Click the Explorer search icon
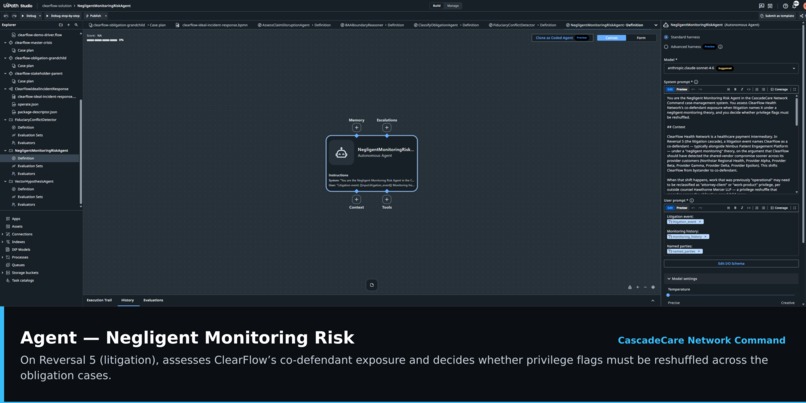Viewport: 806px width, 403px height. [76, 25]
